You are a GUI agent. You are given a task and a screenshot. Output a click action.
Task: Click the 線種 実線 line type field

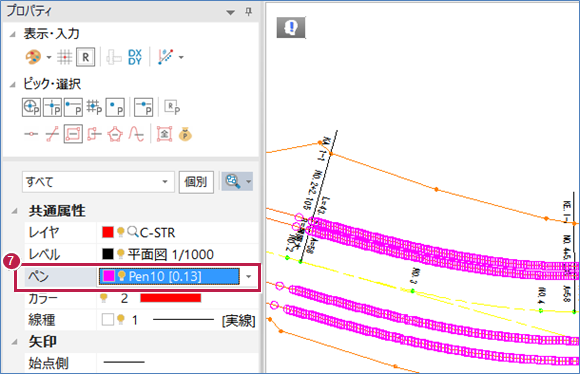coord(178,320)
